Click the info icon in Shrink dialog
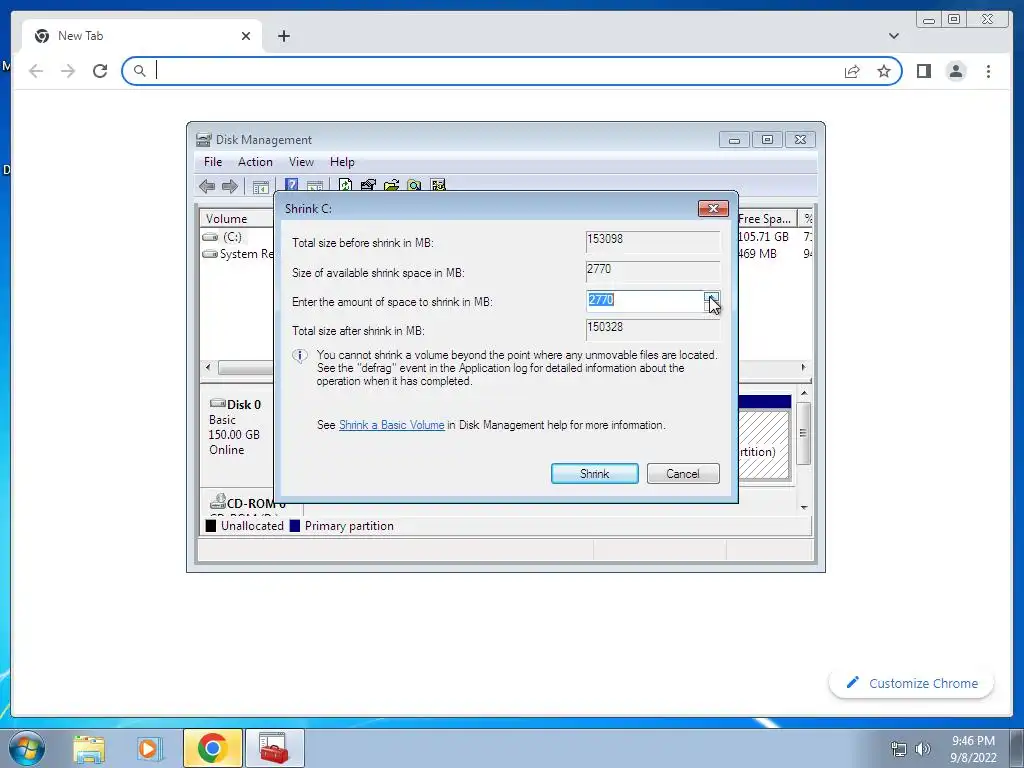This screenshot has height=768, width=1024. click(x=300, y=356)
